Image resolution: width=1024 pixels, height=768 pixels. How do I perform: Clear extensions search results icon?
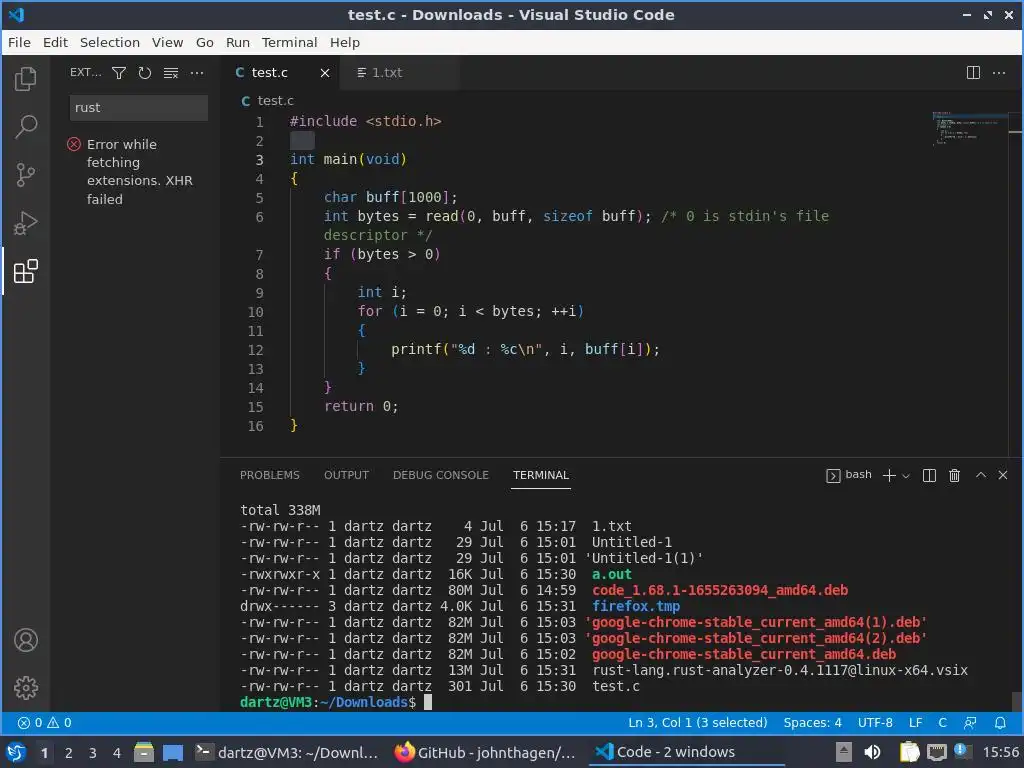[171, 72]
